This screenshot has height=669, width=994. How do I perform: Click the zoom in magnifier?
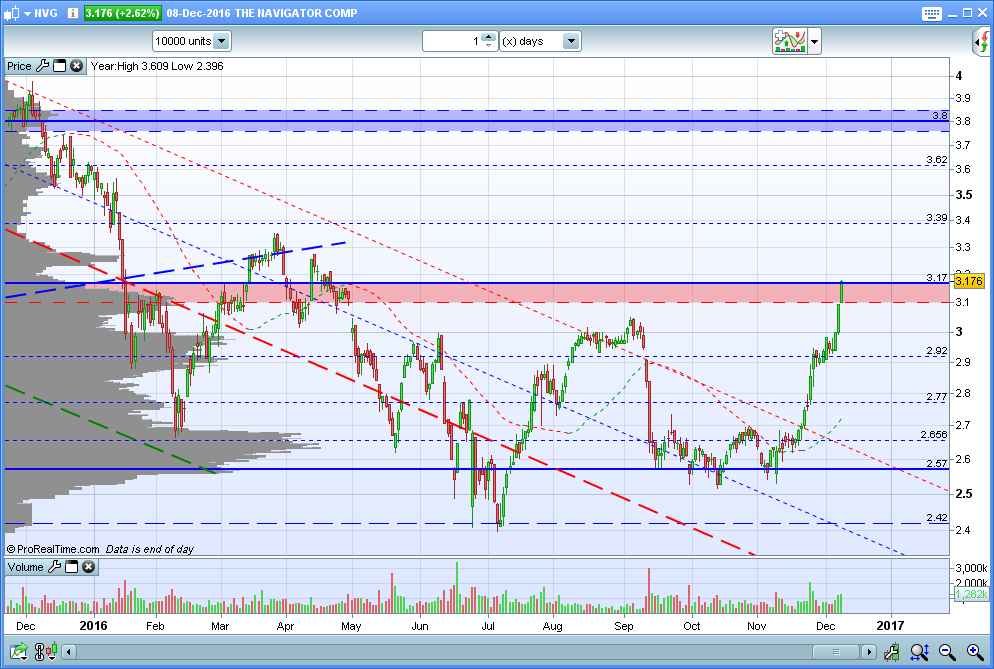(x=975, y=651)
